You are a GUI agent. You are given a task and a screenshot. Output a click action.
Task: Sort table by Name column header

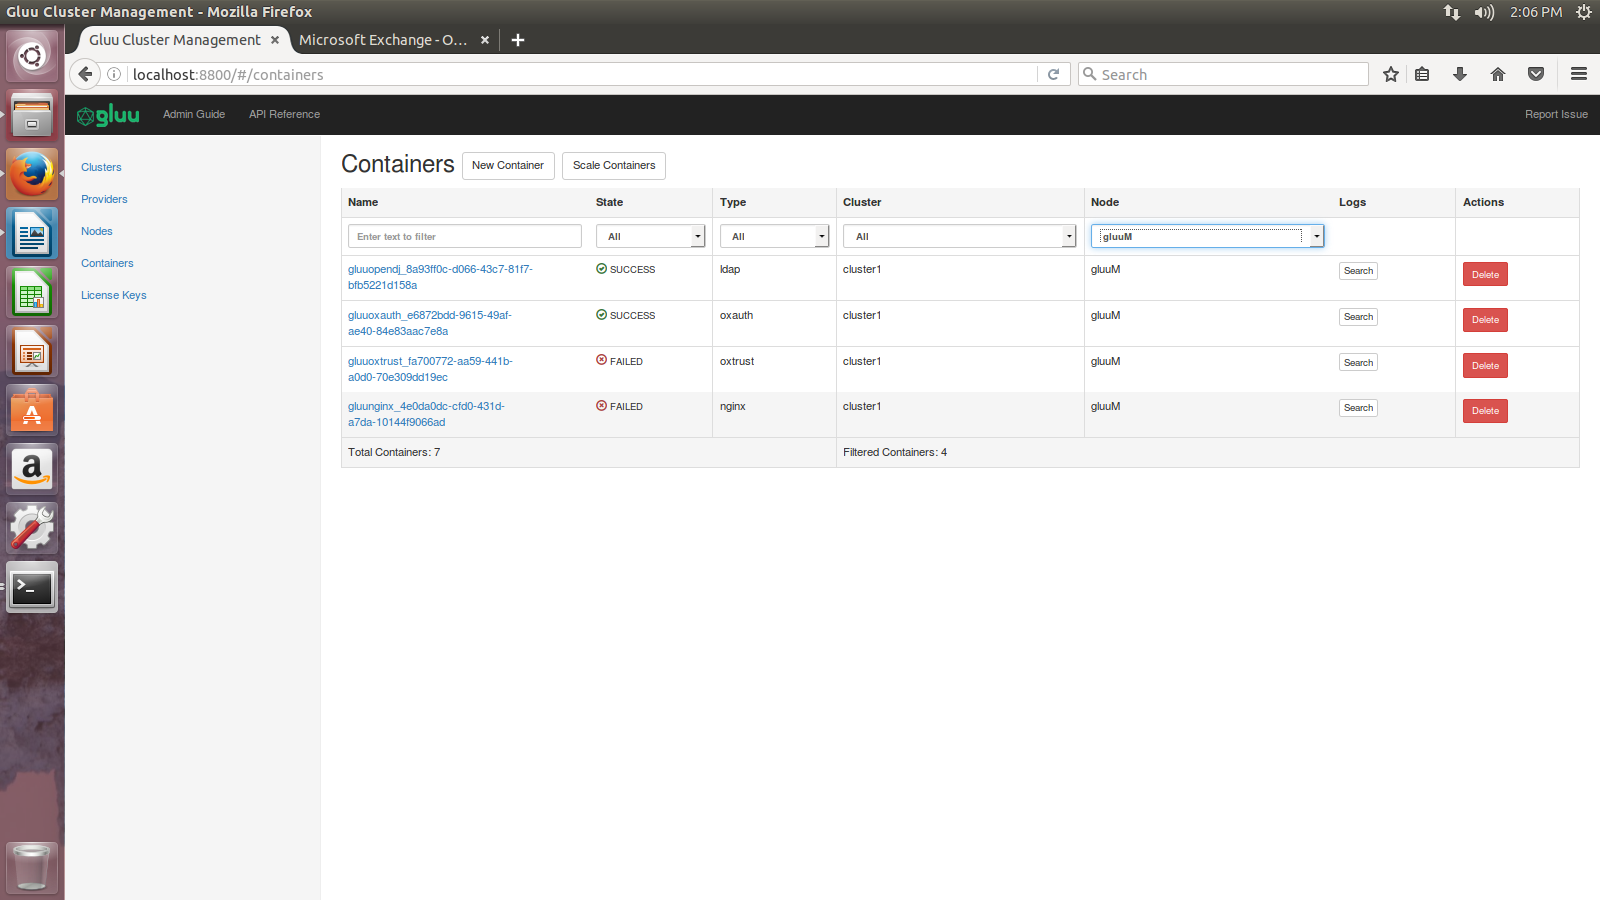[363, 202]
